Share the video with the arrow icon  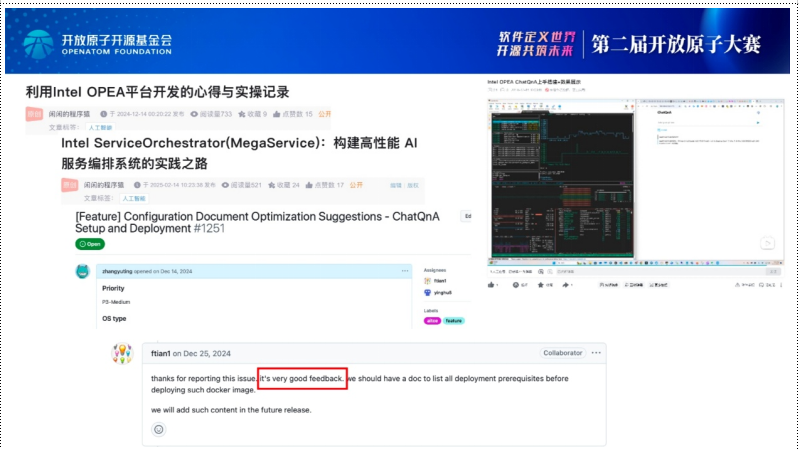pos(566,285)
